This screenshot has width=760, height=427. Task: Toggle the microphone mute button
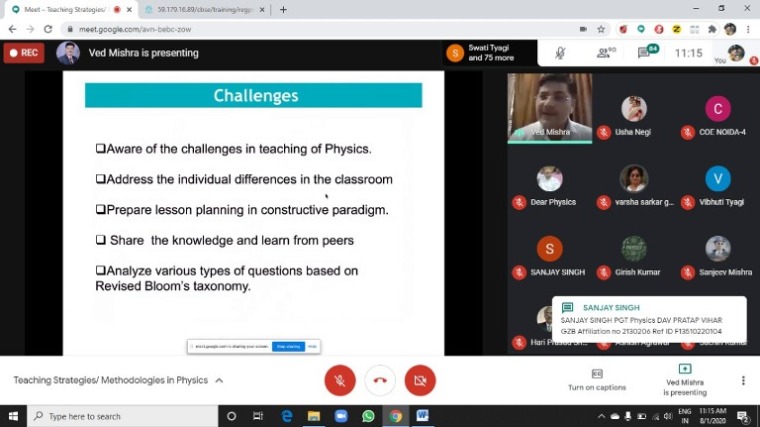click(x=339, y=380)
